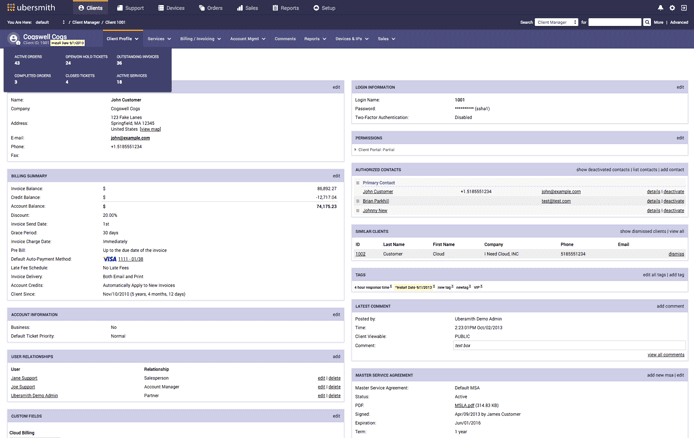694x438 pixels.
Task: Click the view map link
Action: (150, 129)
